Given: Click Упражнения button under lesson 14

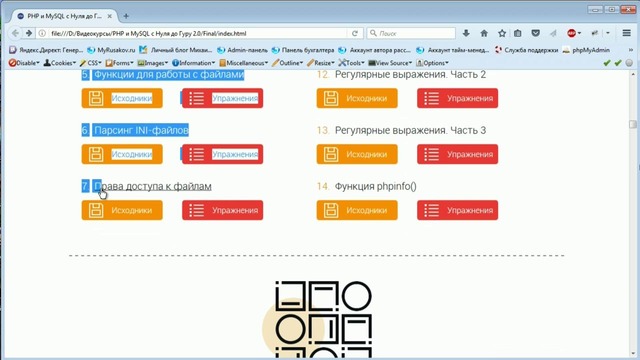Looking at the screenshot, I should point(458,210).
